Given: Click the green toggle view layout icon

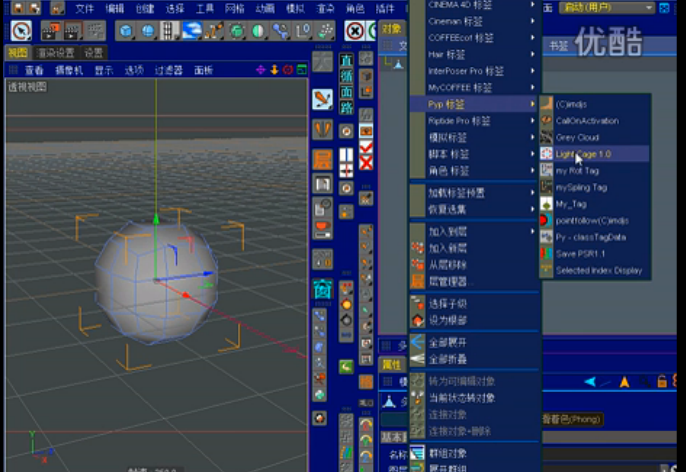Looking at the screenshot, I should coord(301,70).
